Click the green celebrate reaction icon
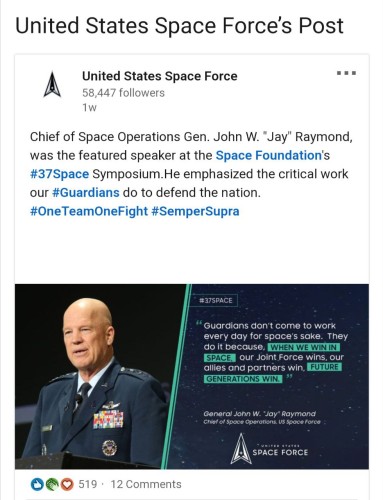Viewport: 383px width, 500px height. [x=52, y=484]
